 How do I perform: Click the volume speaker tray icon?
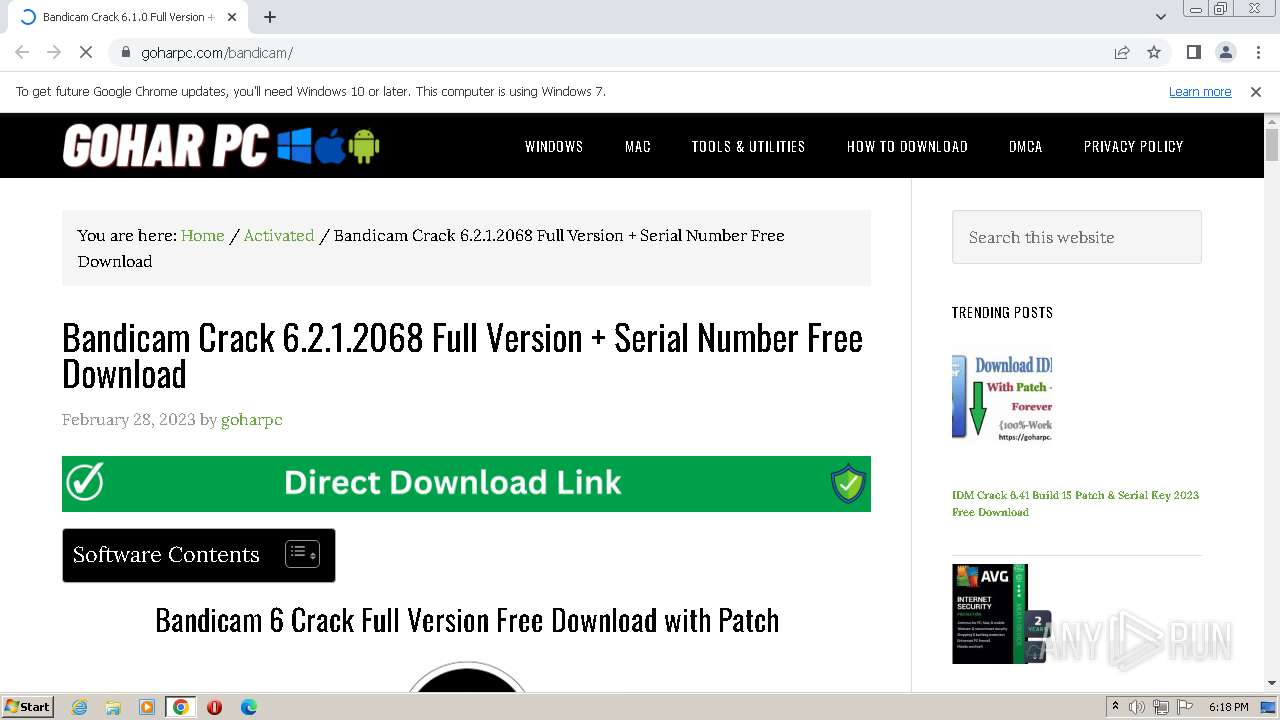click(x=1137, y=707)
